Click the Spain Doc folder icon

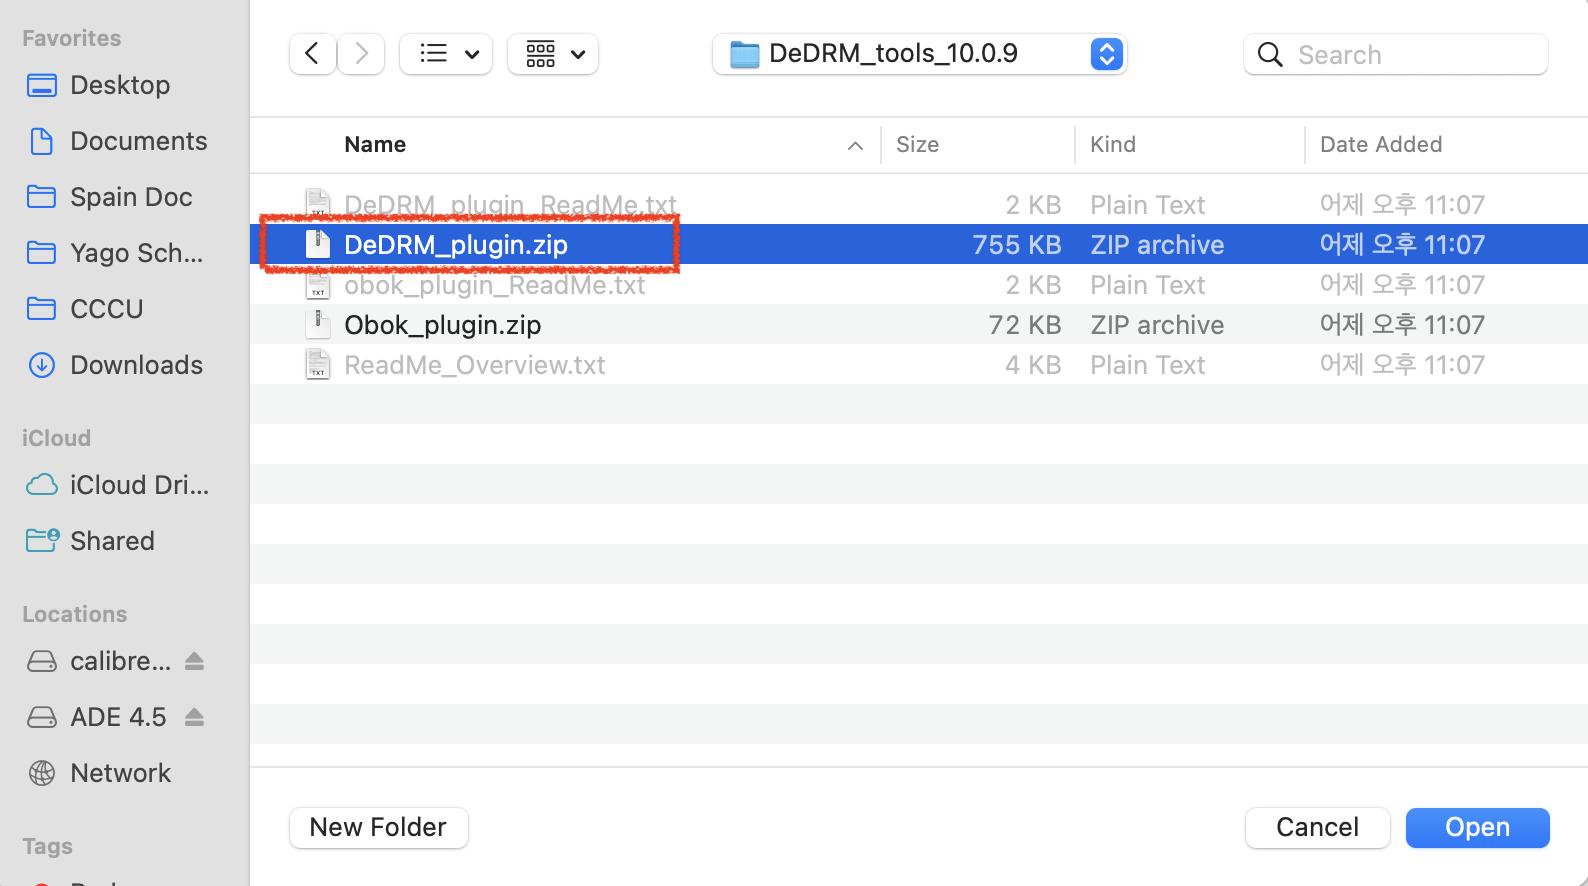[42, 197]
